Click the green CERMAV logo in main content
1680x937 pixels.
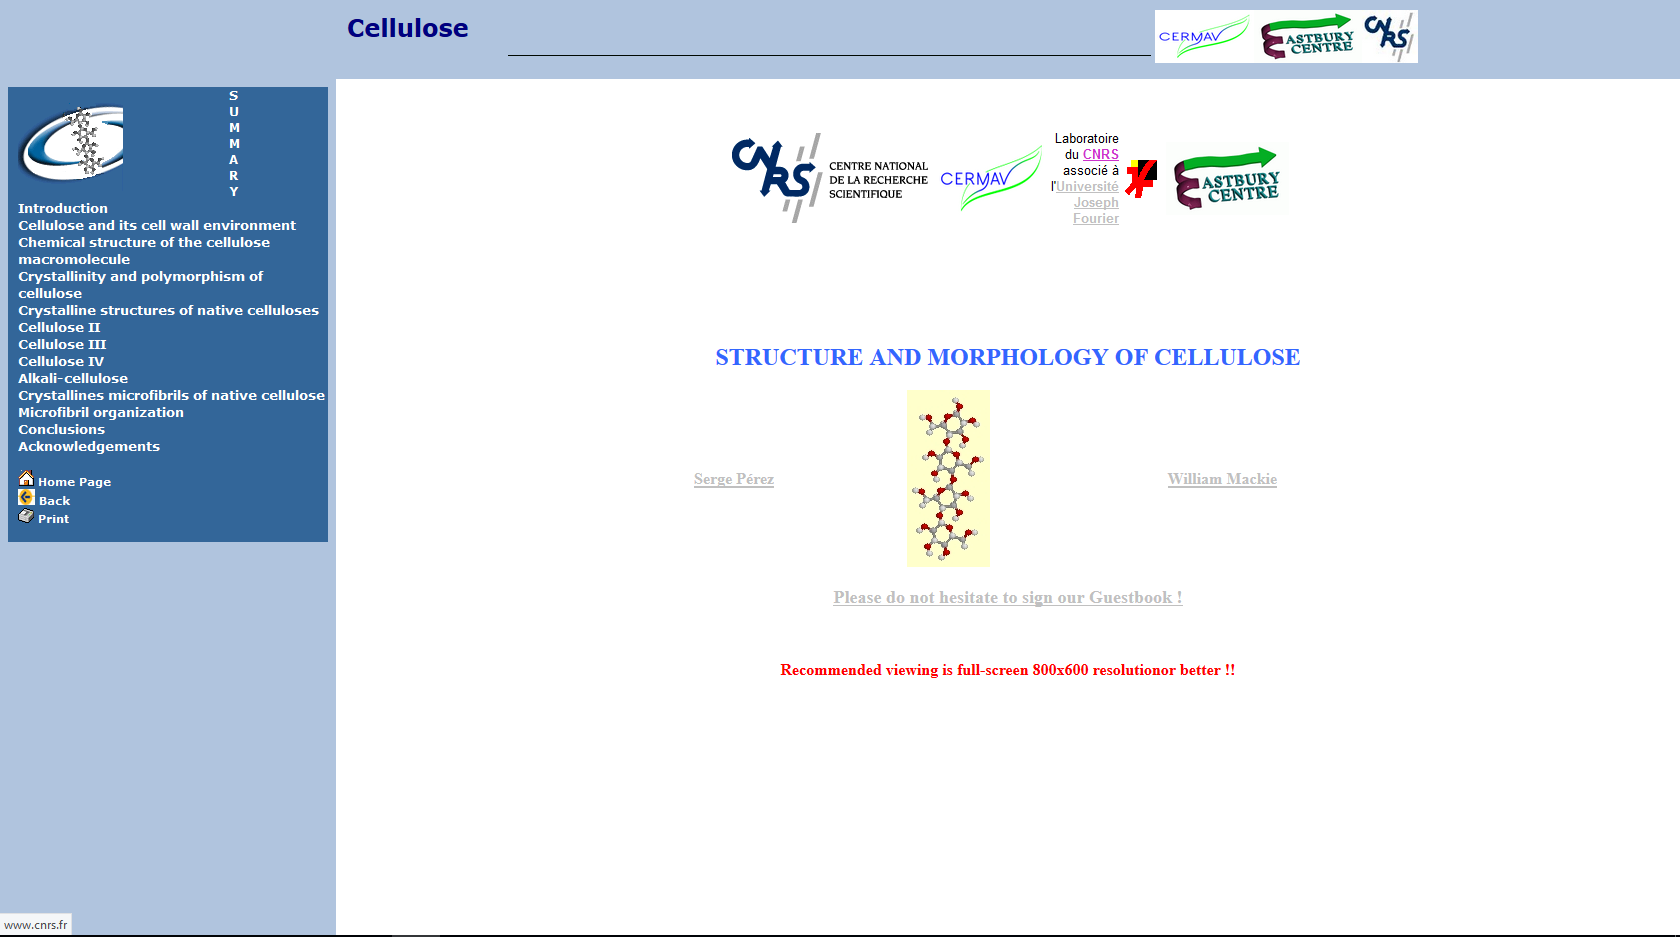click(990, 178)
